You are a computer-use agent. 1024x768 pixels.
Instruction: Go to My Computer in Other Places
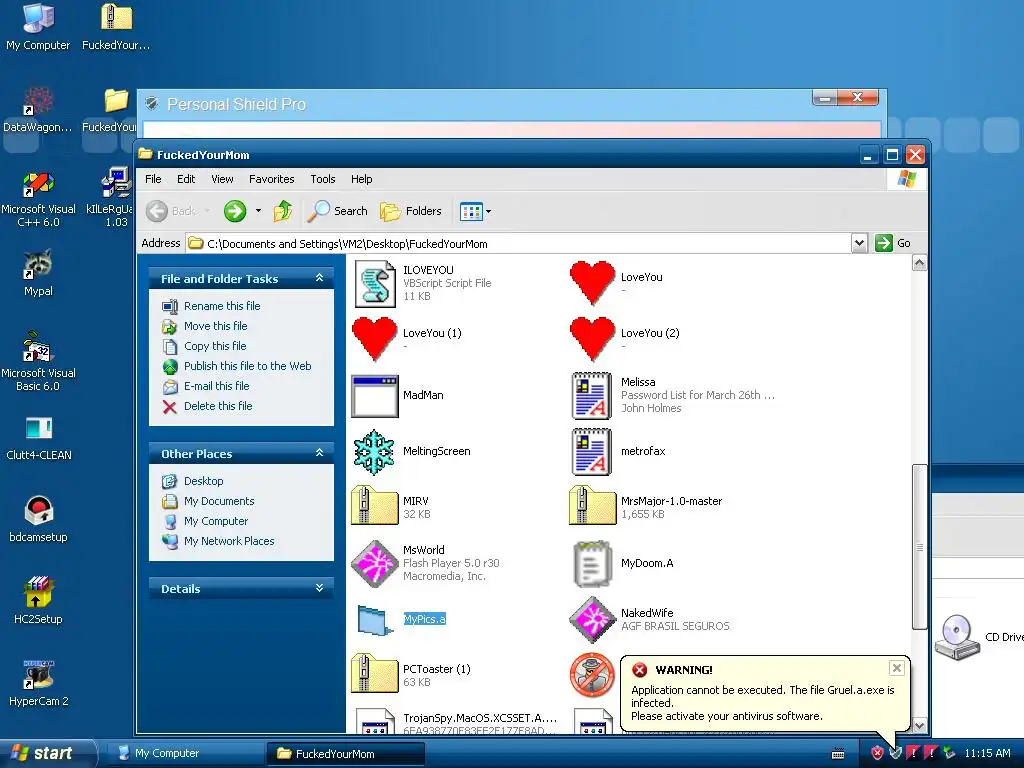(216, 521)
